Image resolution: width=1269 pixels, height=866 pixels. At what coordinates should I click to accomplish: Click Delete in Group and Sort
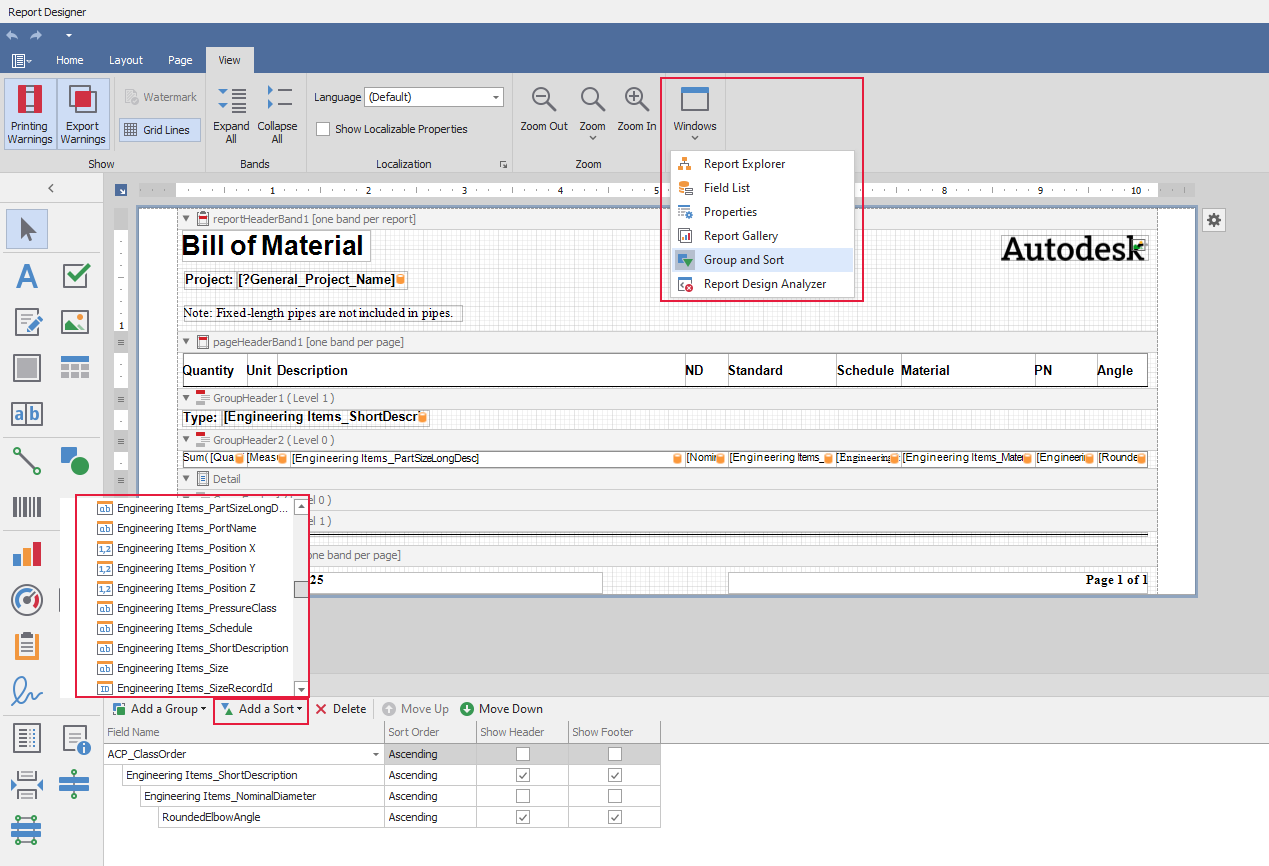click(x=341, y=709)
